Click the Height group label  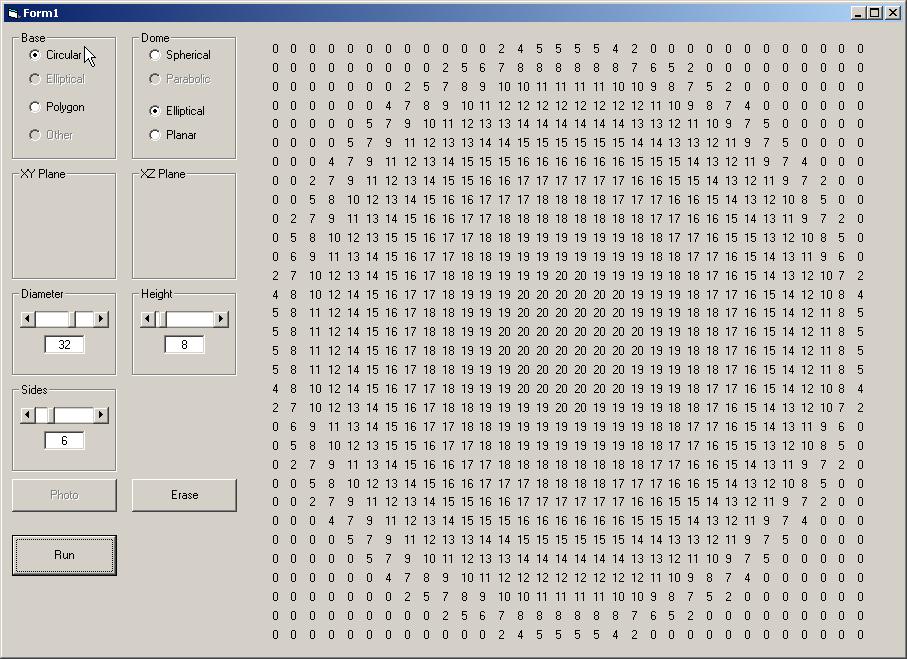coord(157,294)
